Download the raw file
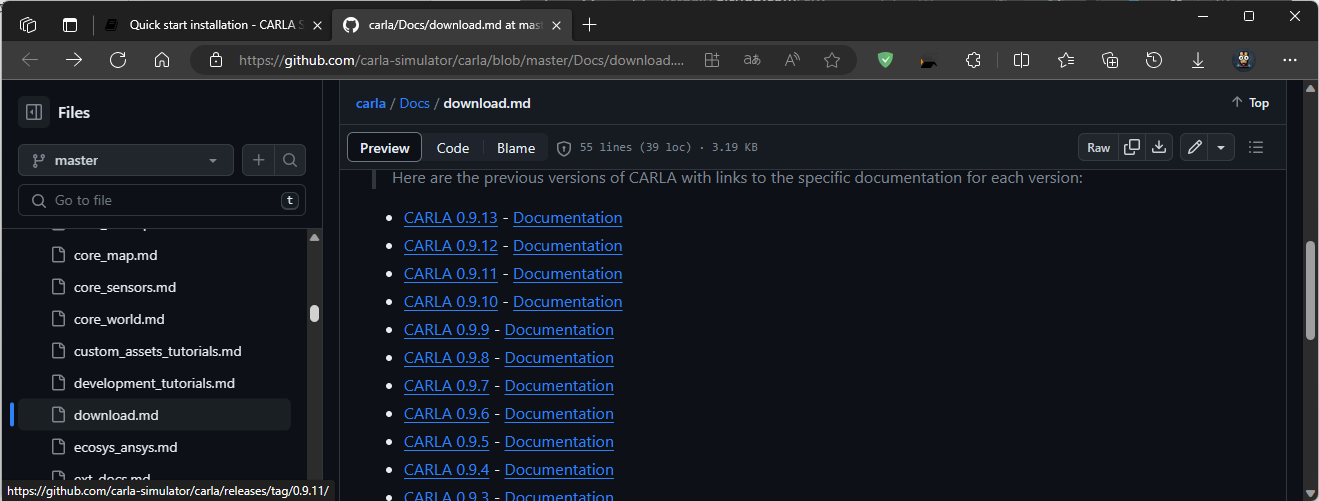This screenshot has width=1319, height=501. coord(1158,148)
